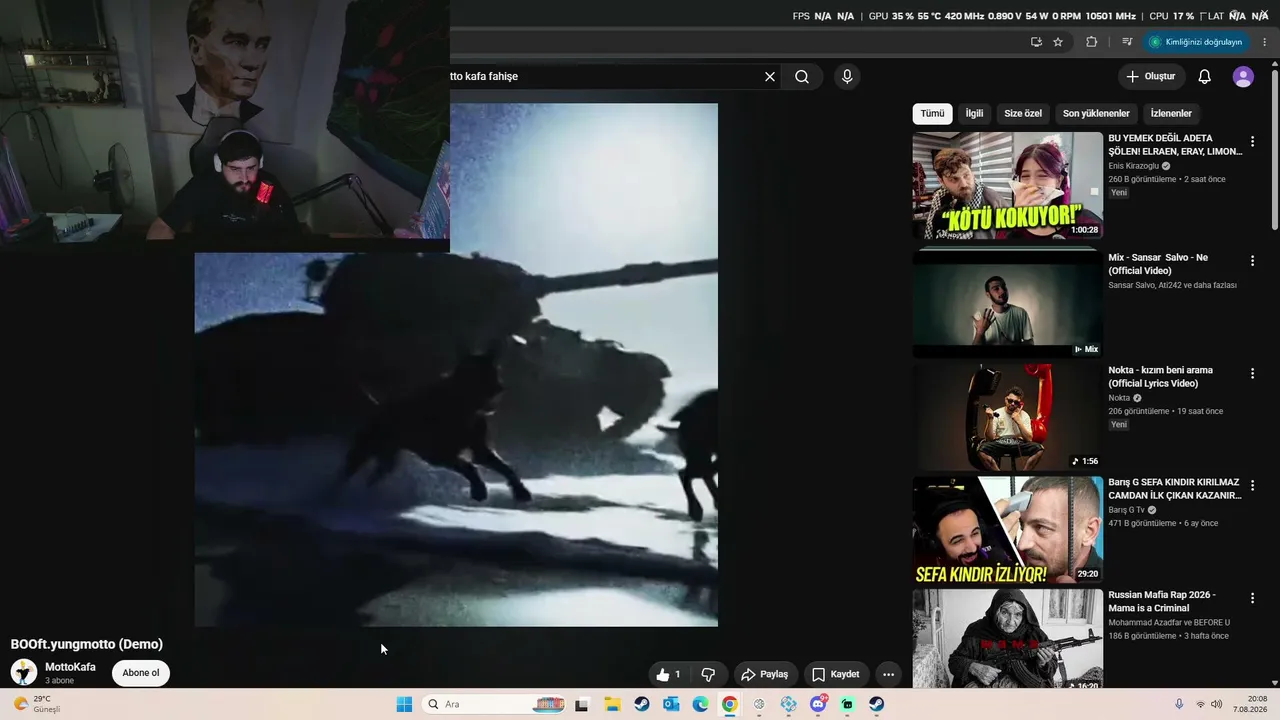Open options for Nokta kızım beni arama
This screenshot has height=720, width=1280.
click(1252, 374)
